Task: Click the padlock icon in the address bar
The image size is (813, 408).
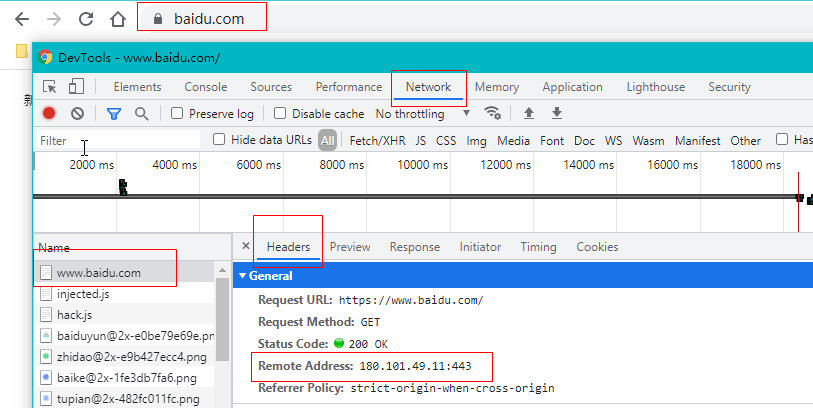Action: point(158,19)
